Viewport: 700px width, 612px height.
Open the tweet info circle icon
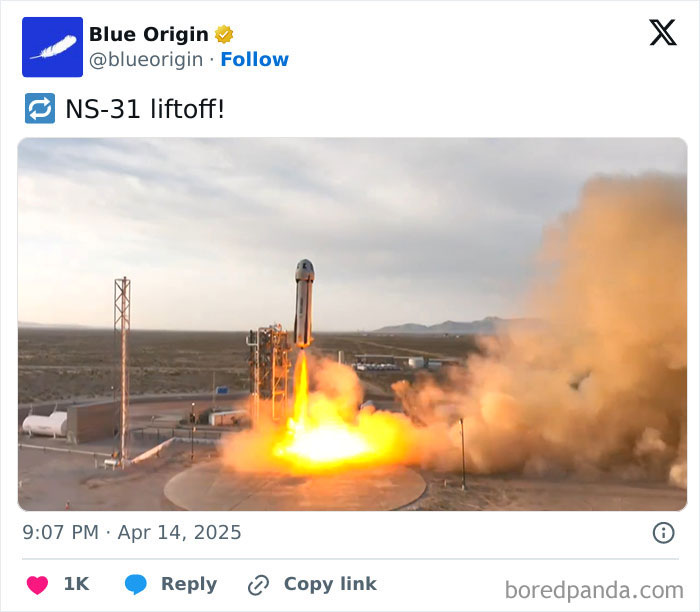[x=663, y=533]
